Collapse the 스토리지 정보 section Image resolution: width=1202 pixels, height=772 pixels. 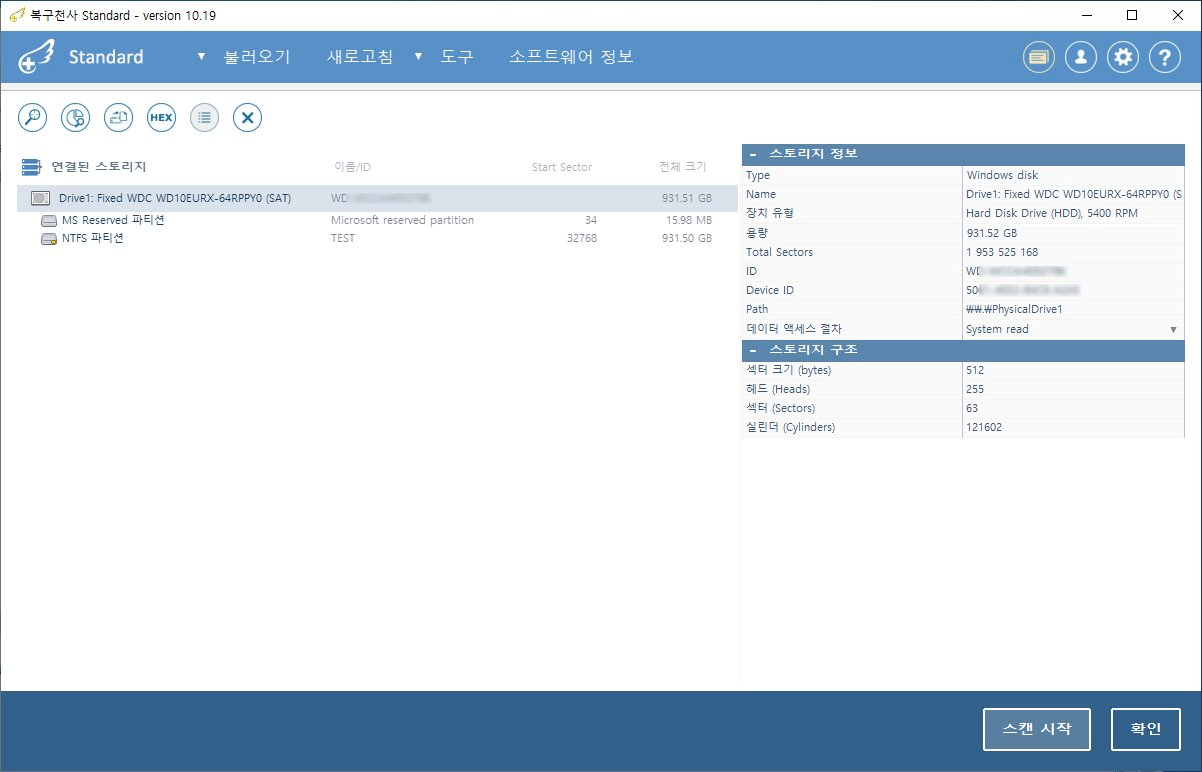[x=752, y=155]
